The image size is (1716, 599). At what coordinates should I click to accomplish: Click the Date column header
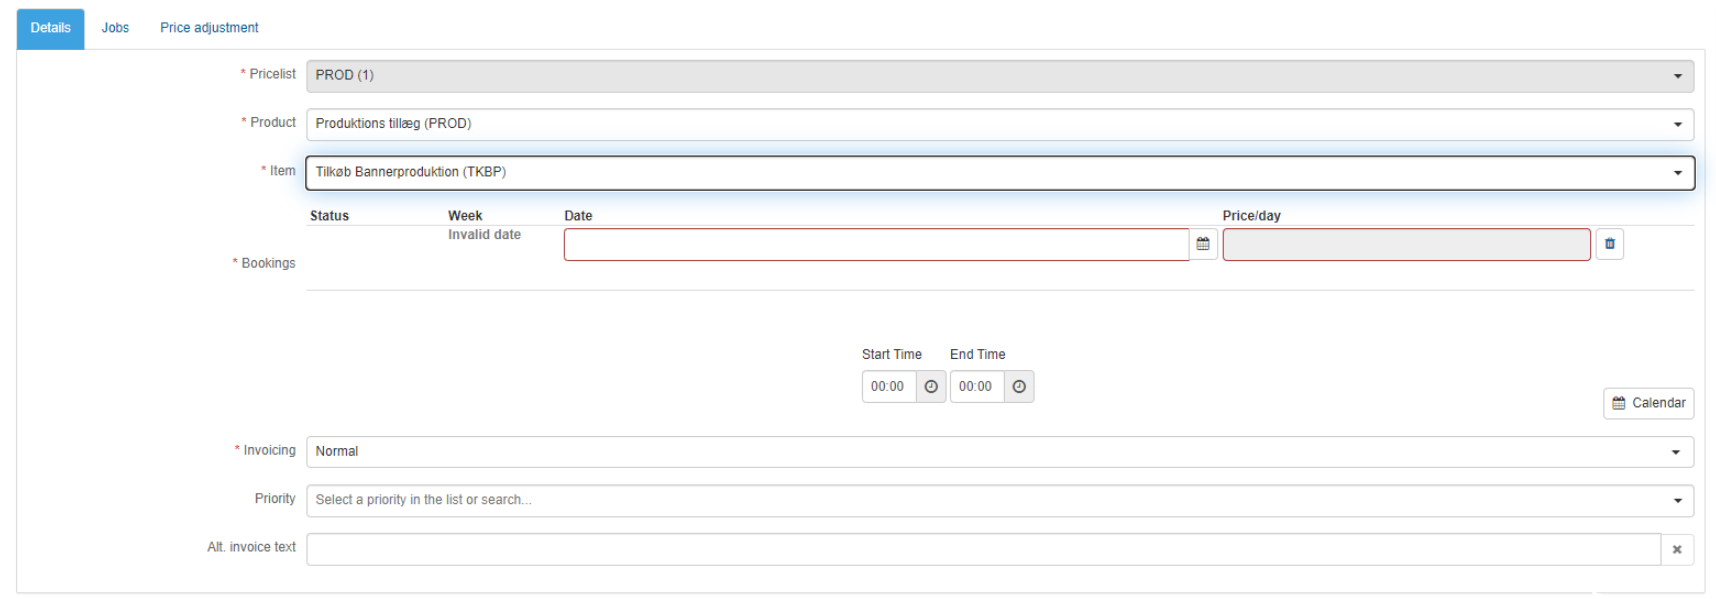[x=578, y=216]
